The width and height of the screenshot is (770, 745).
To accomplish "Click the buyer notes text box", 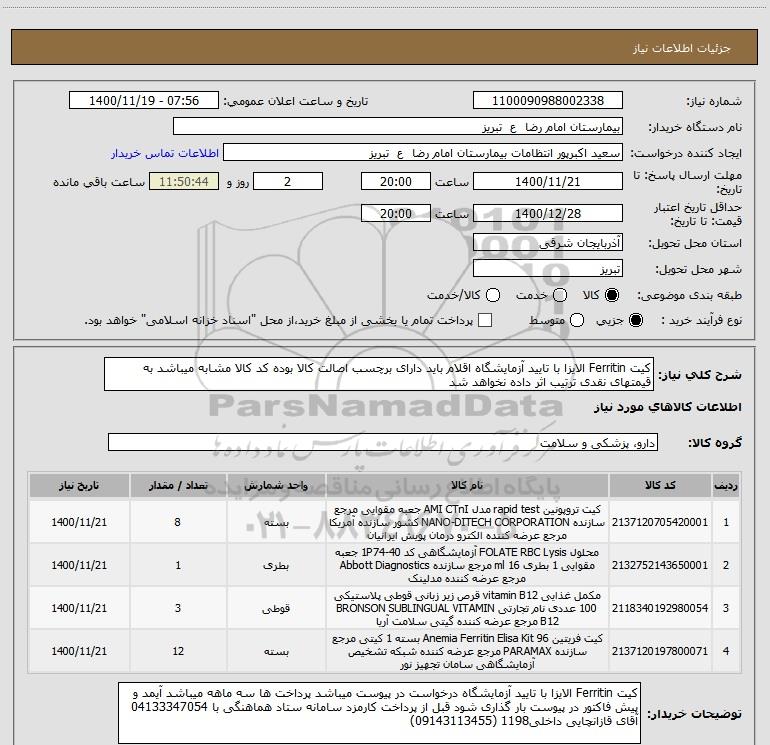I will point(379,713).
